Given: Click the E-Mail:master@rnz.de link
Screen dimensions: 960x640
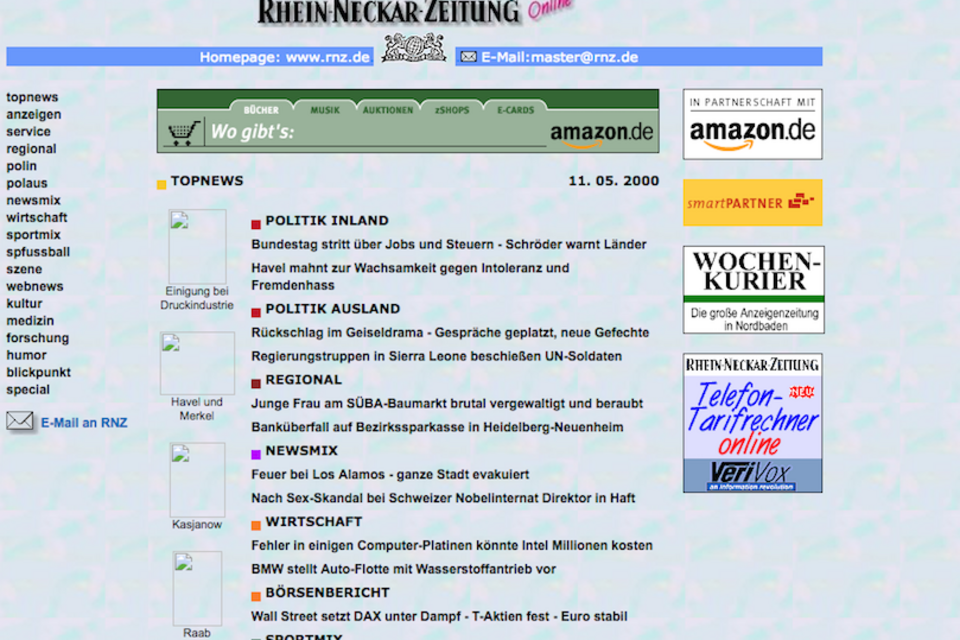Looking at the screenshot, I should pyautogui.click(x=560, y=57).
